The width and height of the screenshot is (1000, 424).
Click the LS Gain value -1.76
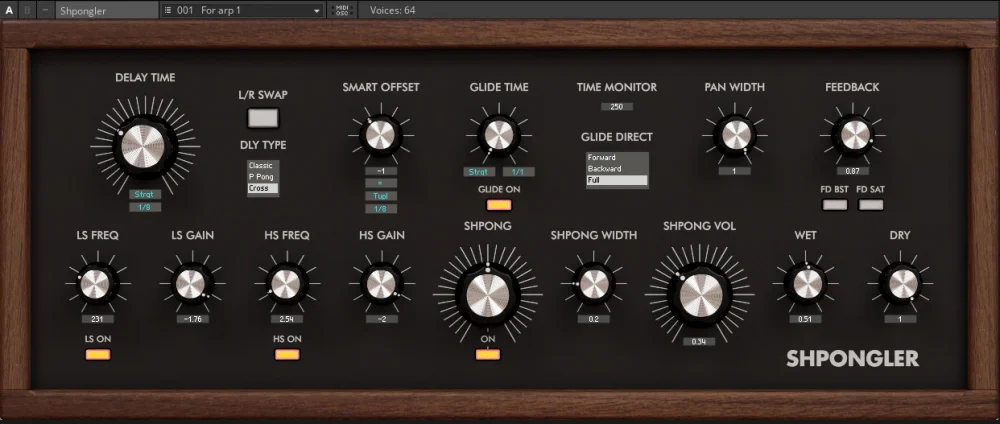tap(192, 319)
